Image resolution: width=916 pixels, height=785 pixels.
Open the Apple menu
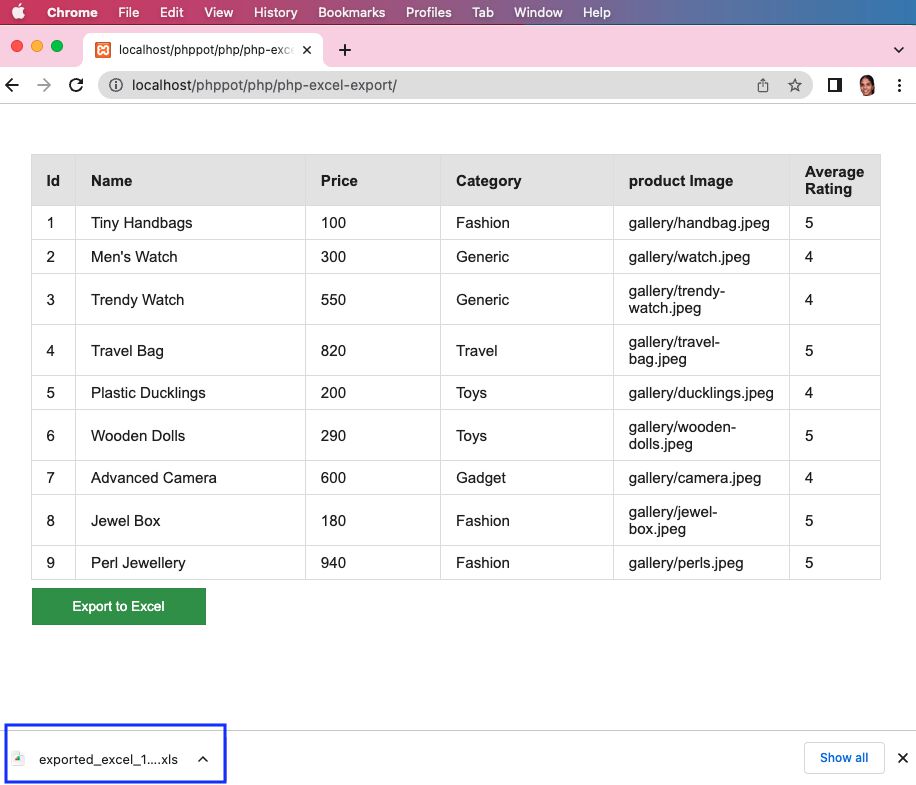tap(19, 12)
